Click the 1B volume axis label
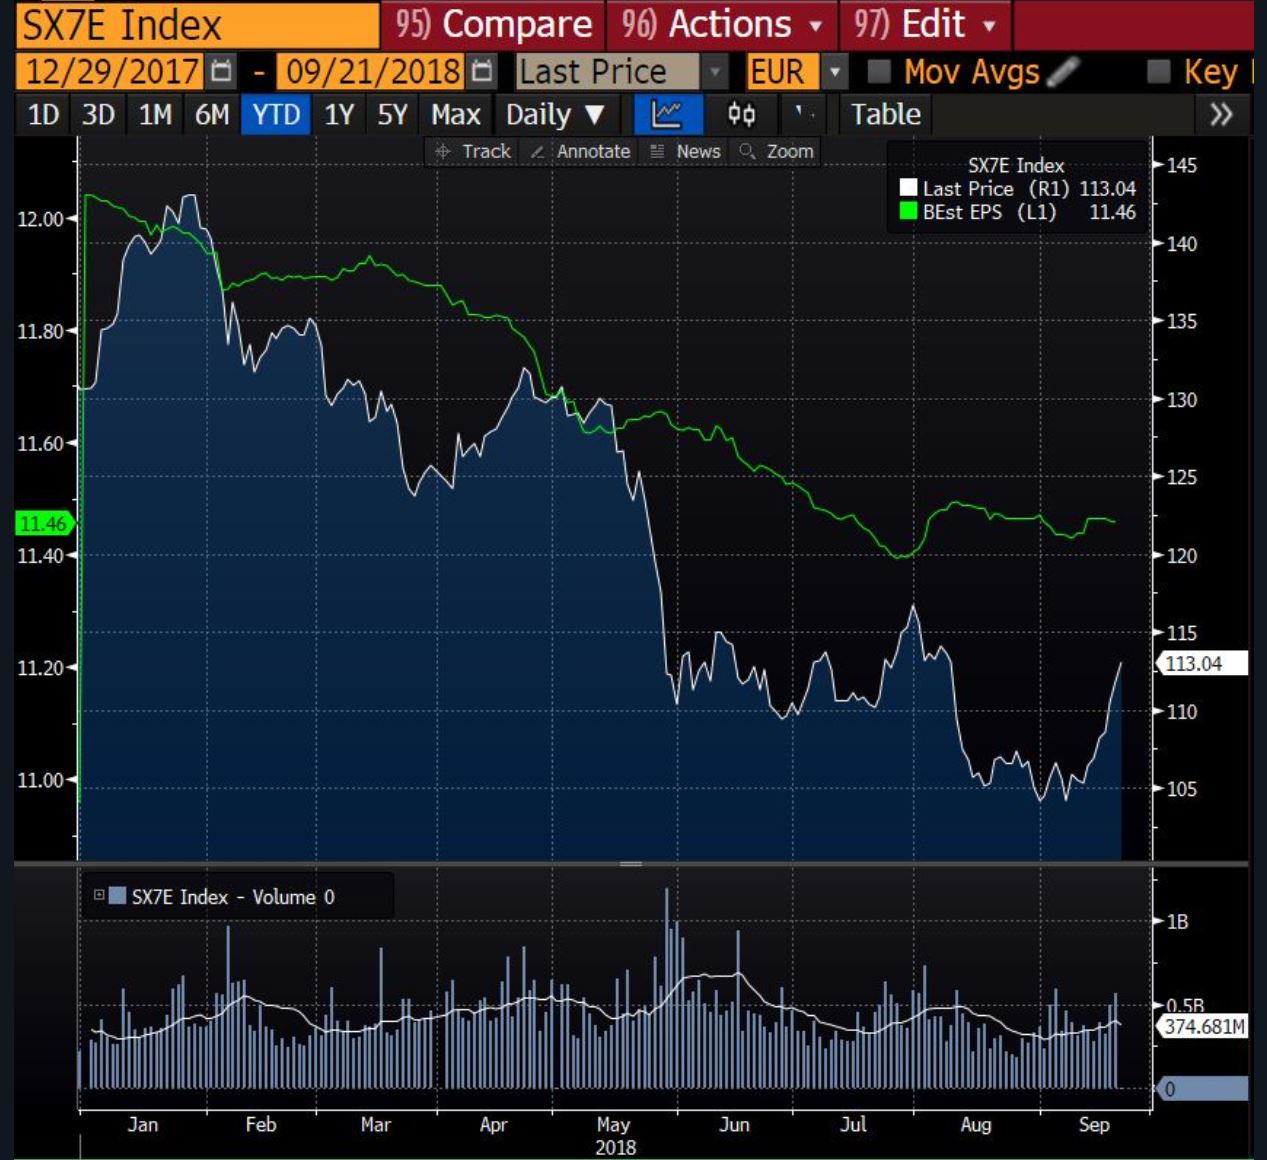Image resolution: width=1267 pixels, height=1160 pixels. (x=1177, y=921)
